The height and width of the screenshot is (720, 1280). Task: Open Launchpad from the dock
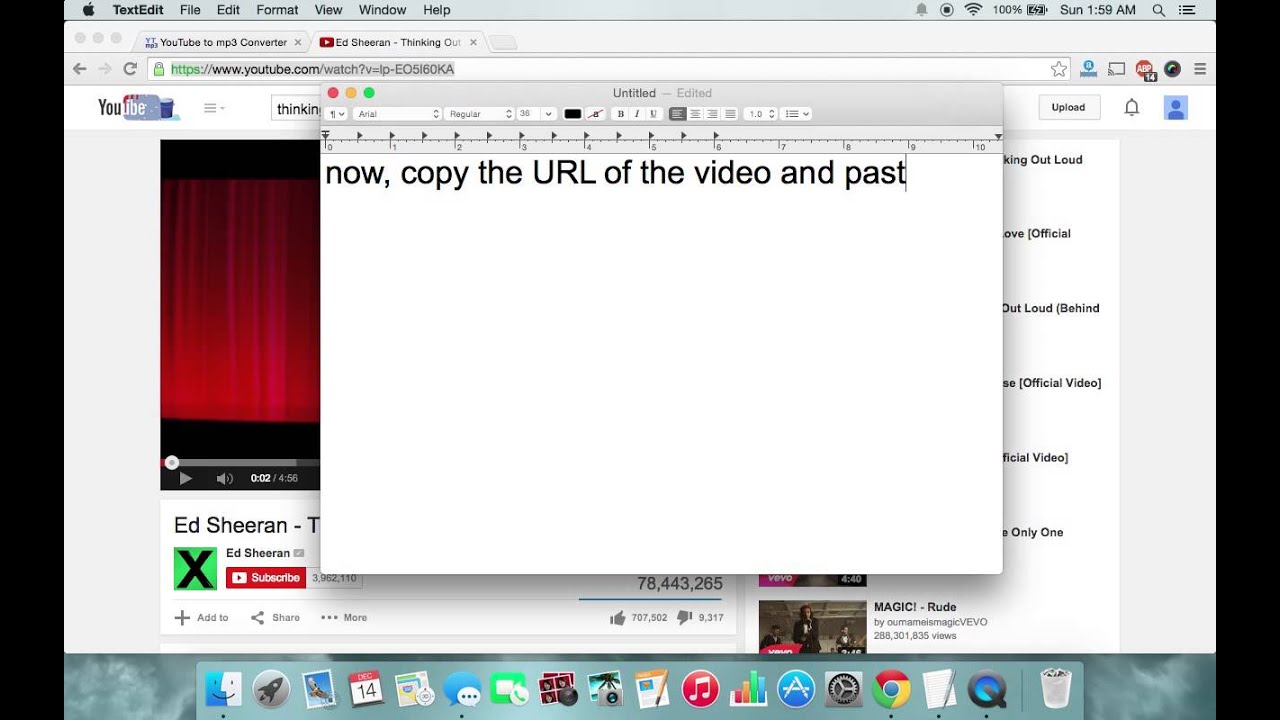click(x=271, y=689)
